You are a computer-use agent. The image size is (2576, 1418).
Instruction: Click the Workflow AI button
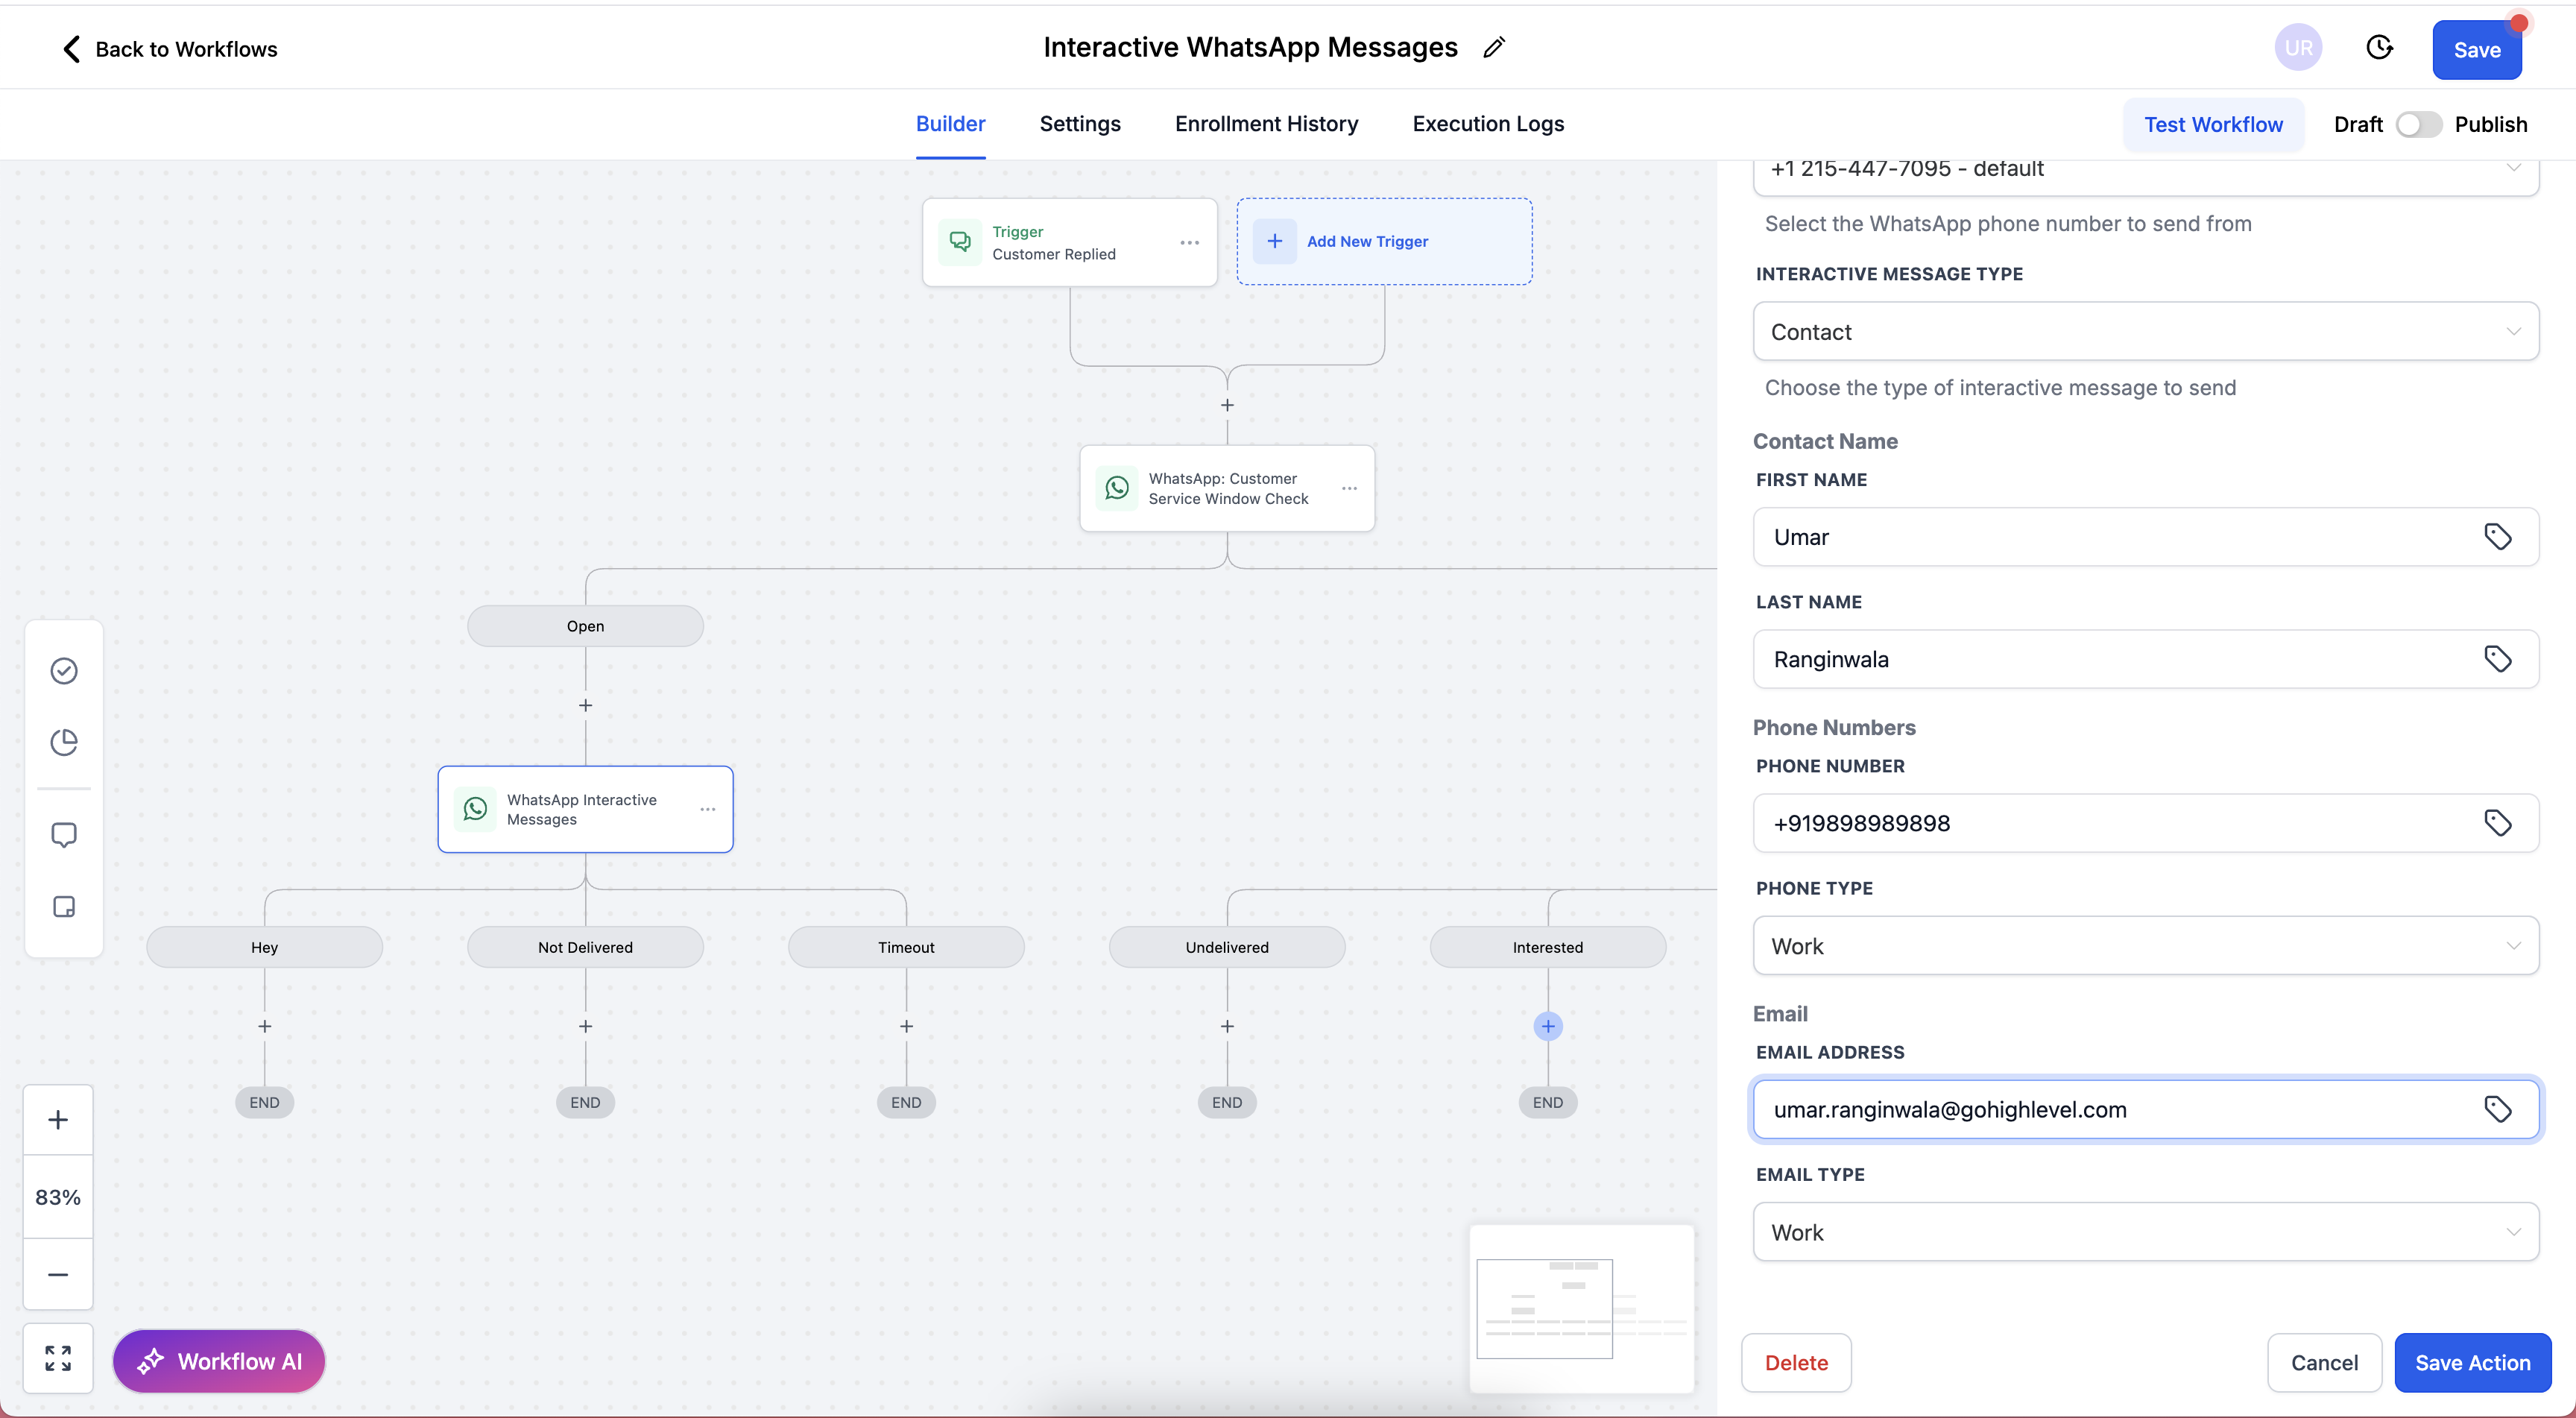pyautogui.click(x=219, y=1361)
